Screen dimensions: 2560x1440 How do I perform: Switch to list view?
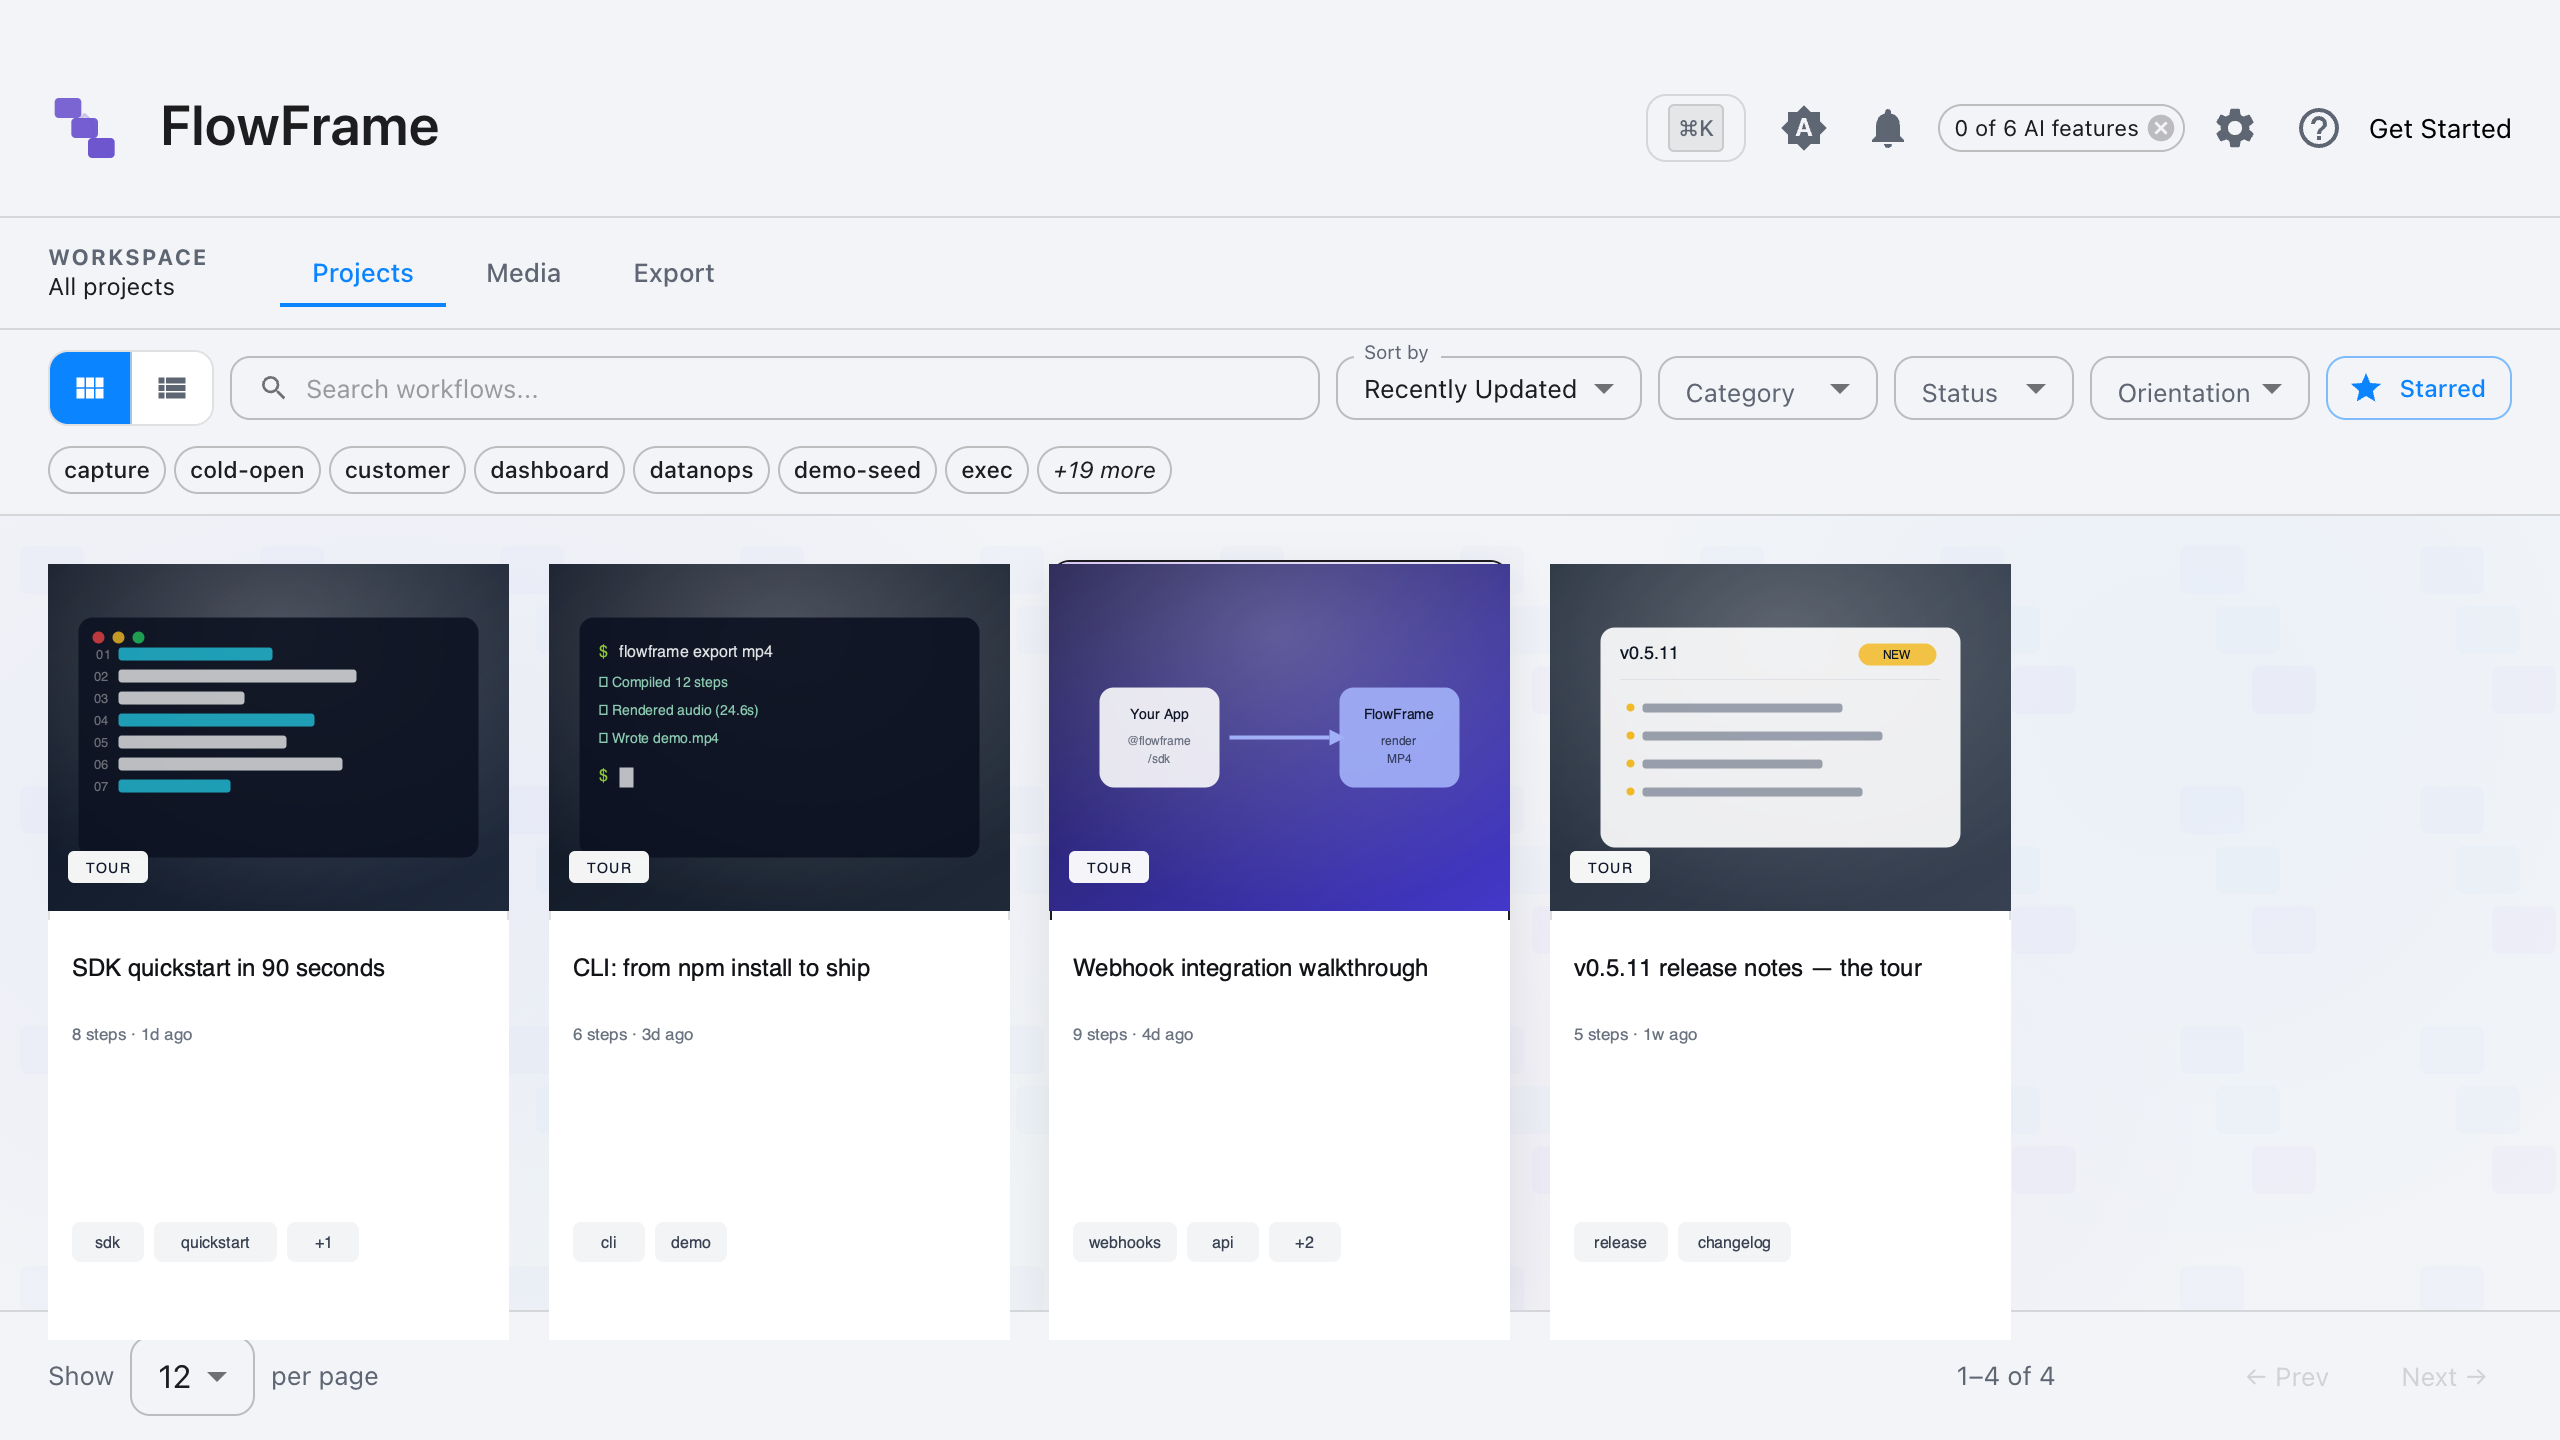172,388
